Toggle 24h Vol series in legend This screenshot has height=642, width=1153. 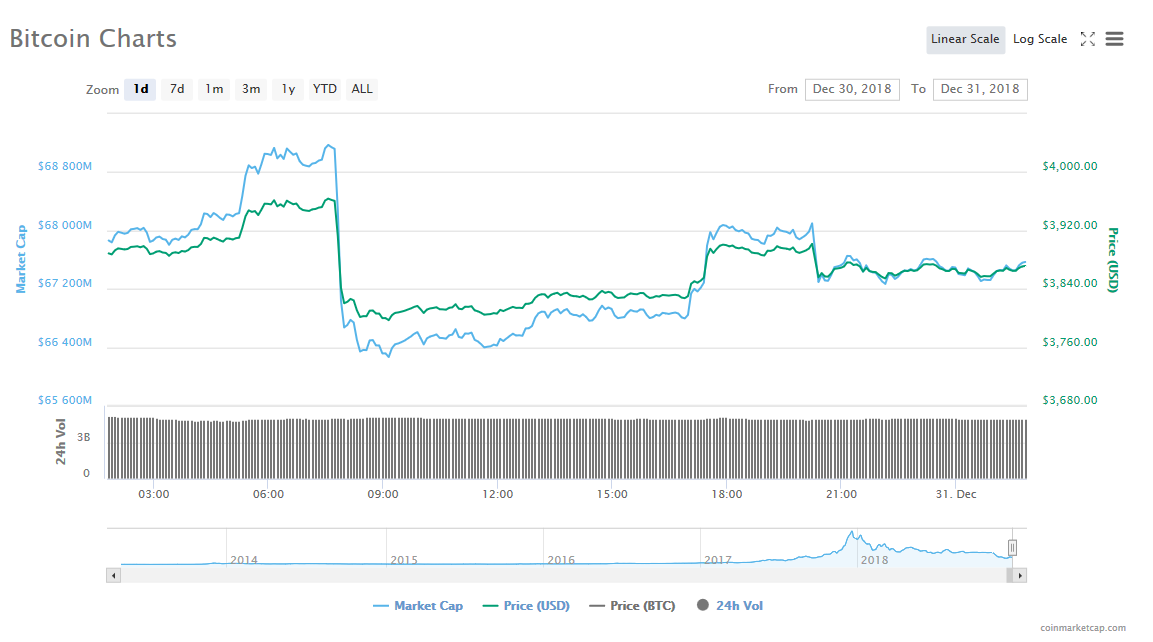[730, 606]
